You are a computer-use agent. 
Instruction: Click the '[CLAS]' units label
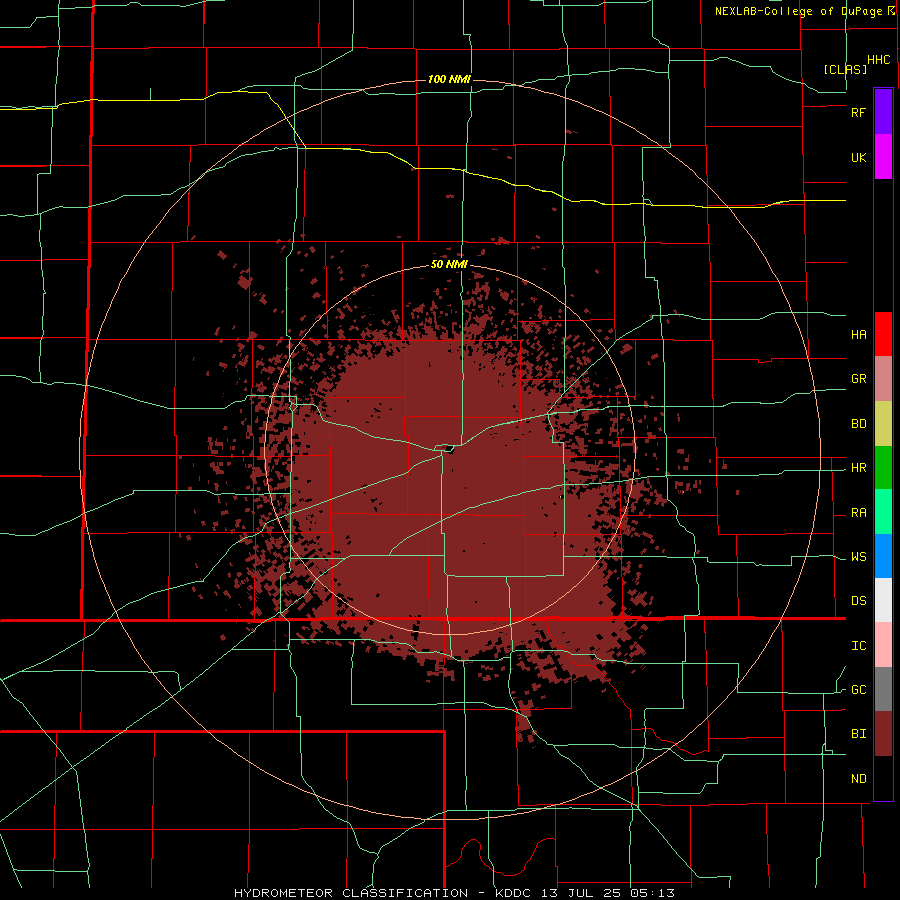845,69
